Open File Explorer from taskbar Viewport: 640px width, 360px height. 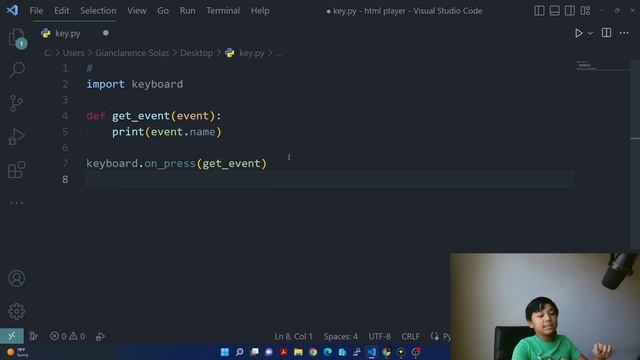pyautogui.click(x=298, y=352)
